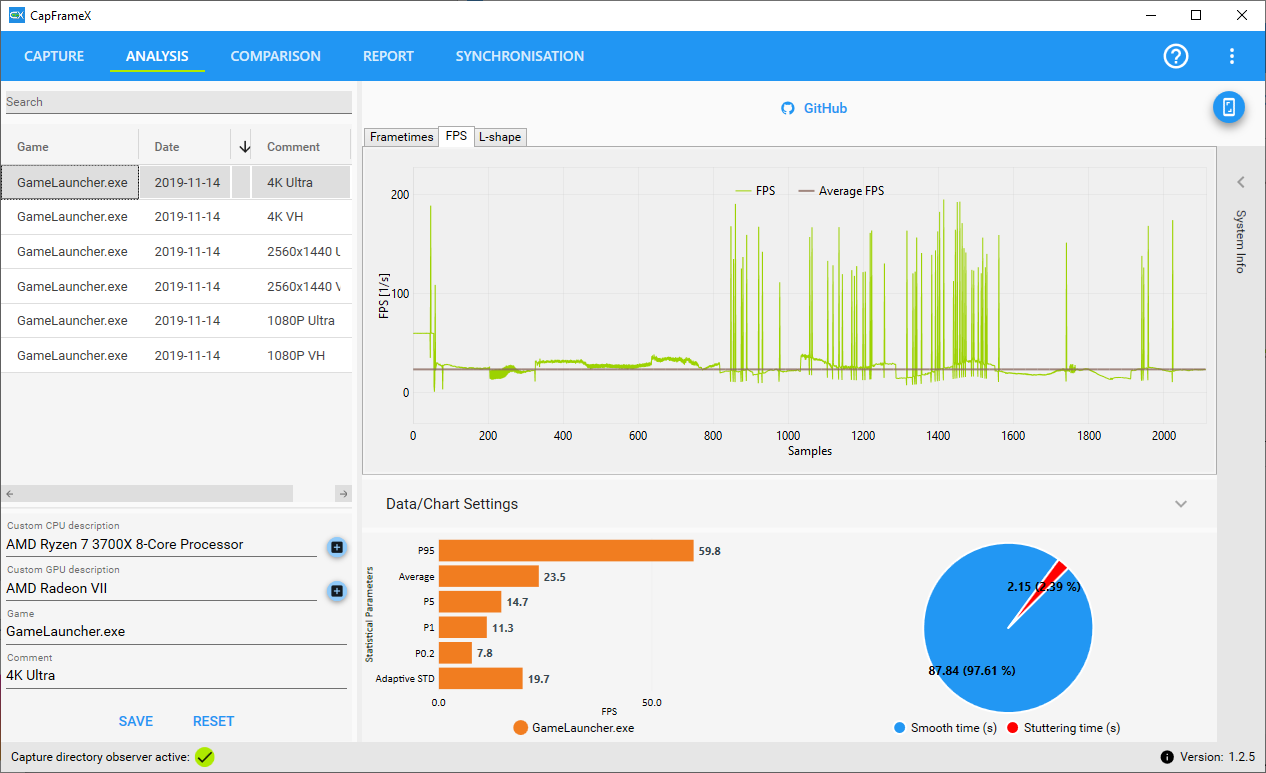Expand System Info side panel arrow
1266x773 pixels.
click(x=1240, y=182)
